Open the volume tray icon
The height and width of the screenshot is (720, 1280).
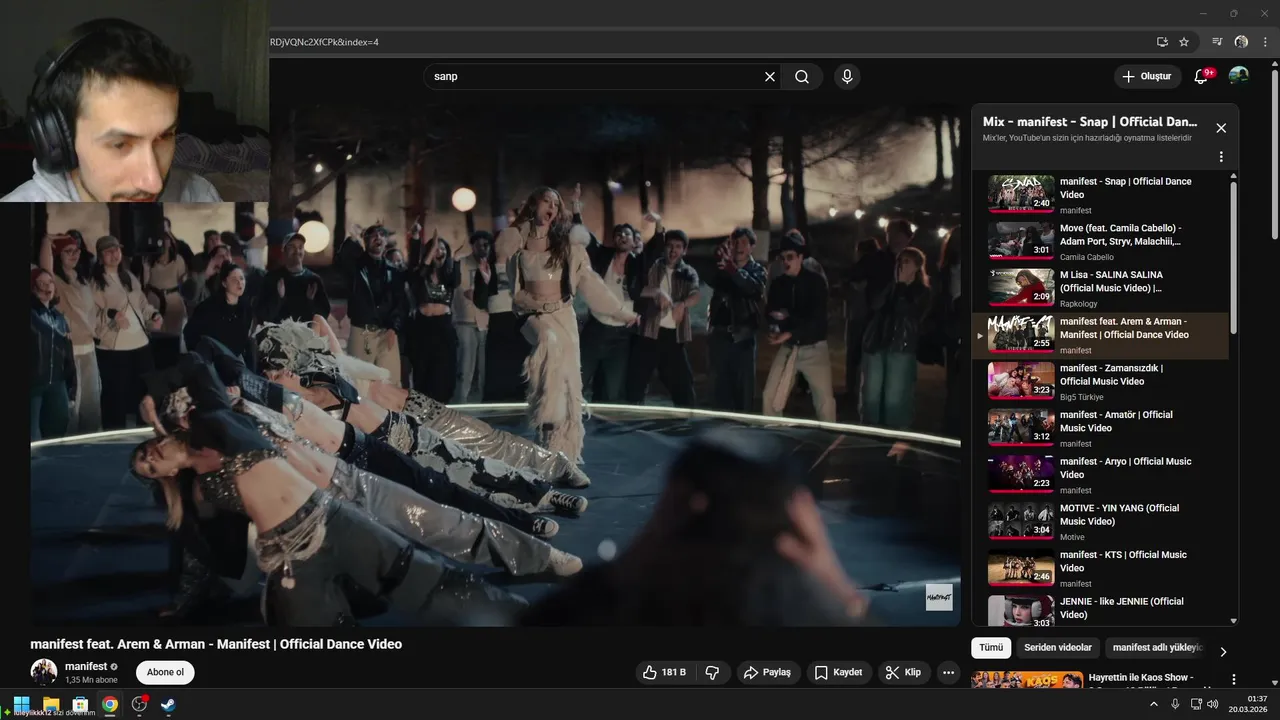1213,704
